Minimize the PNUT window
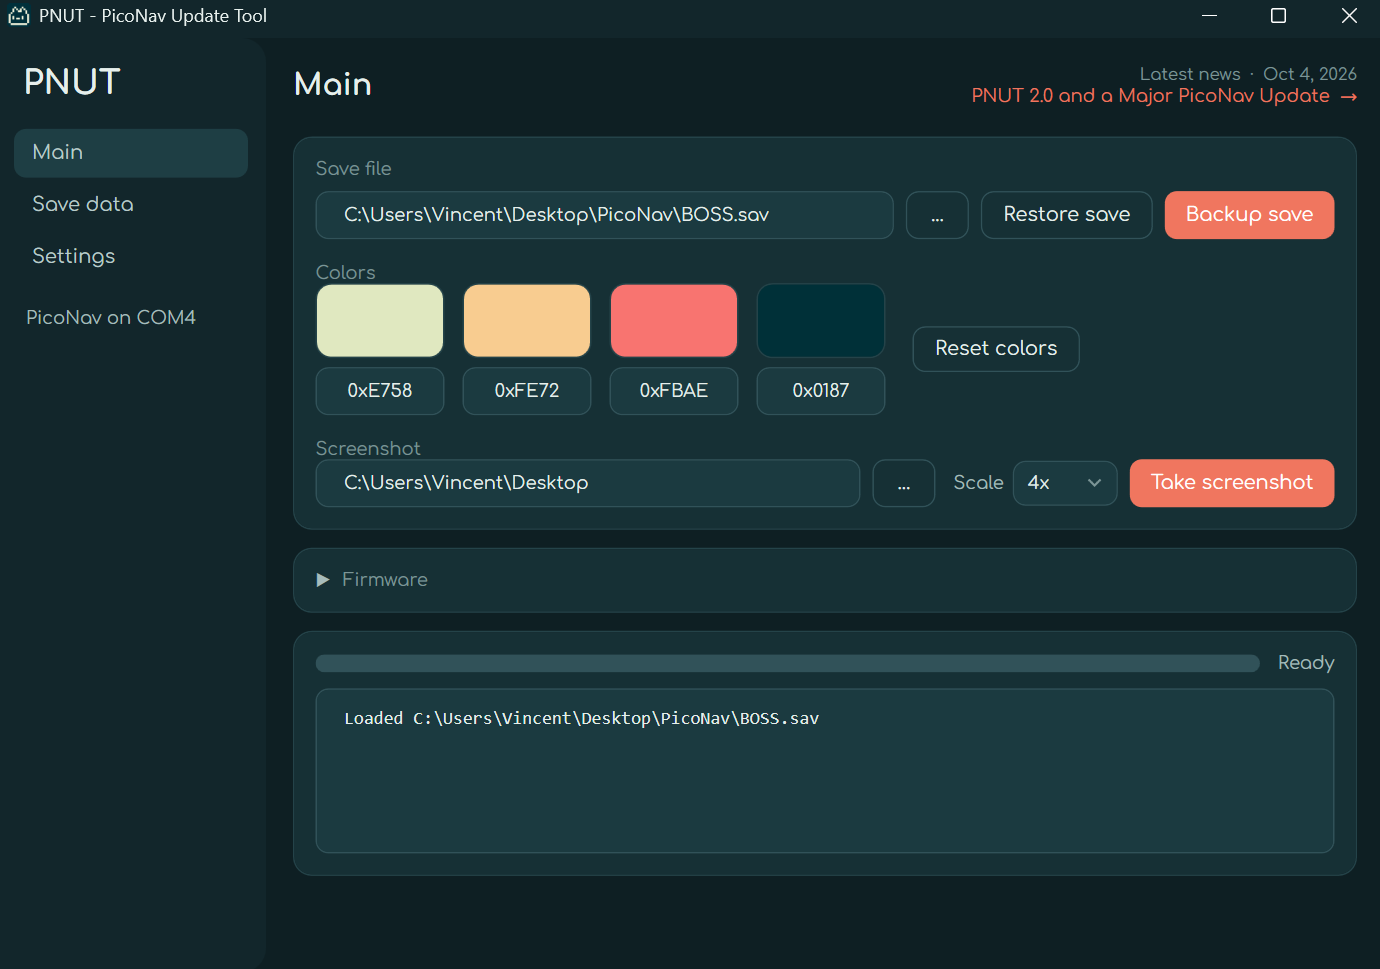Screen dimensions: 1380x969 (x=1210, y=16)
